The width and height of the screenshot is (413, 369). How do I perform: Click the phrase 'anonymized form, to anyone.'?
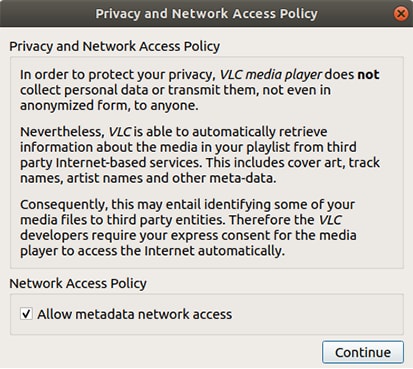tap(109, 105)
